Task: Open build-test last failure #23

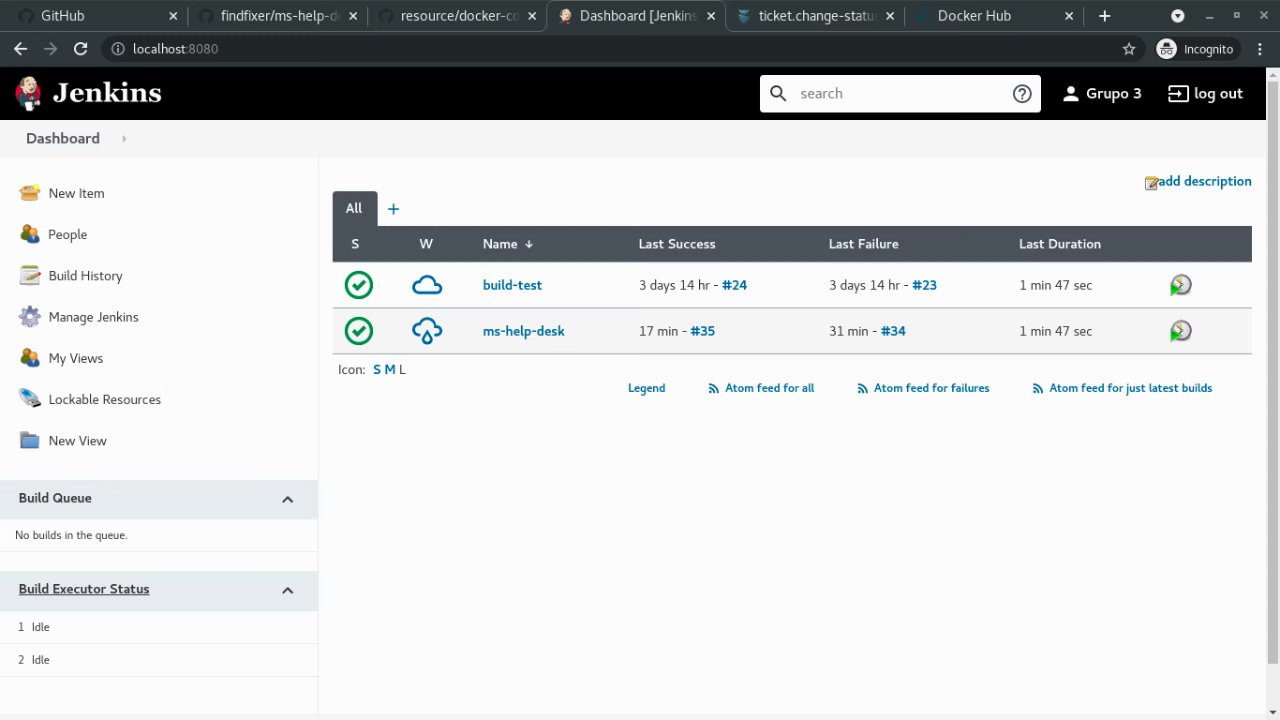Action: pos(924,285)
